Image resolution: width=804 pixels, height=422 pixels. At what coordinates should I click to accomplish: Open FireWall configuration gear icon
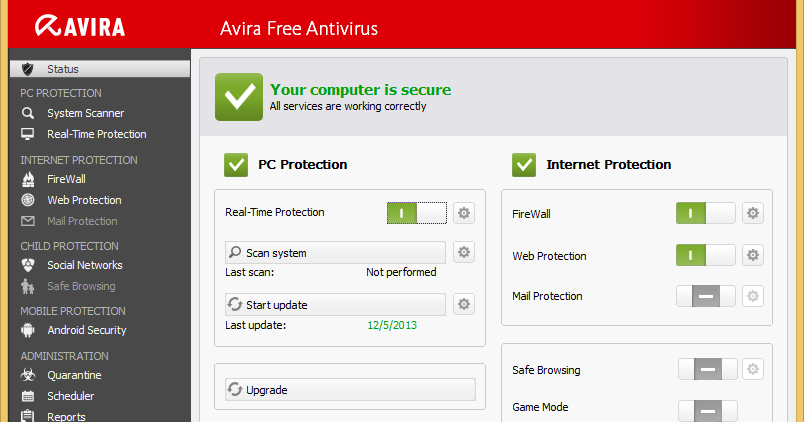pyautogui.click(x=752, y=213)
